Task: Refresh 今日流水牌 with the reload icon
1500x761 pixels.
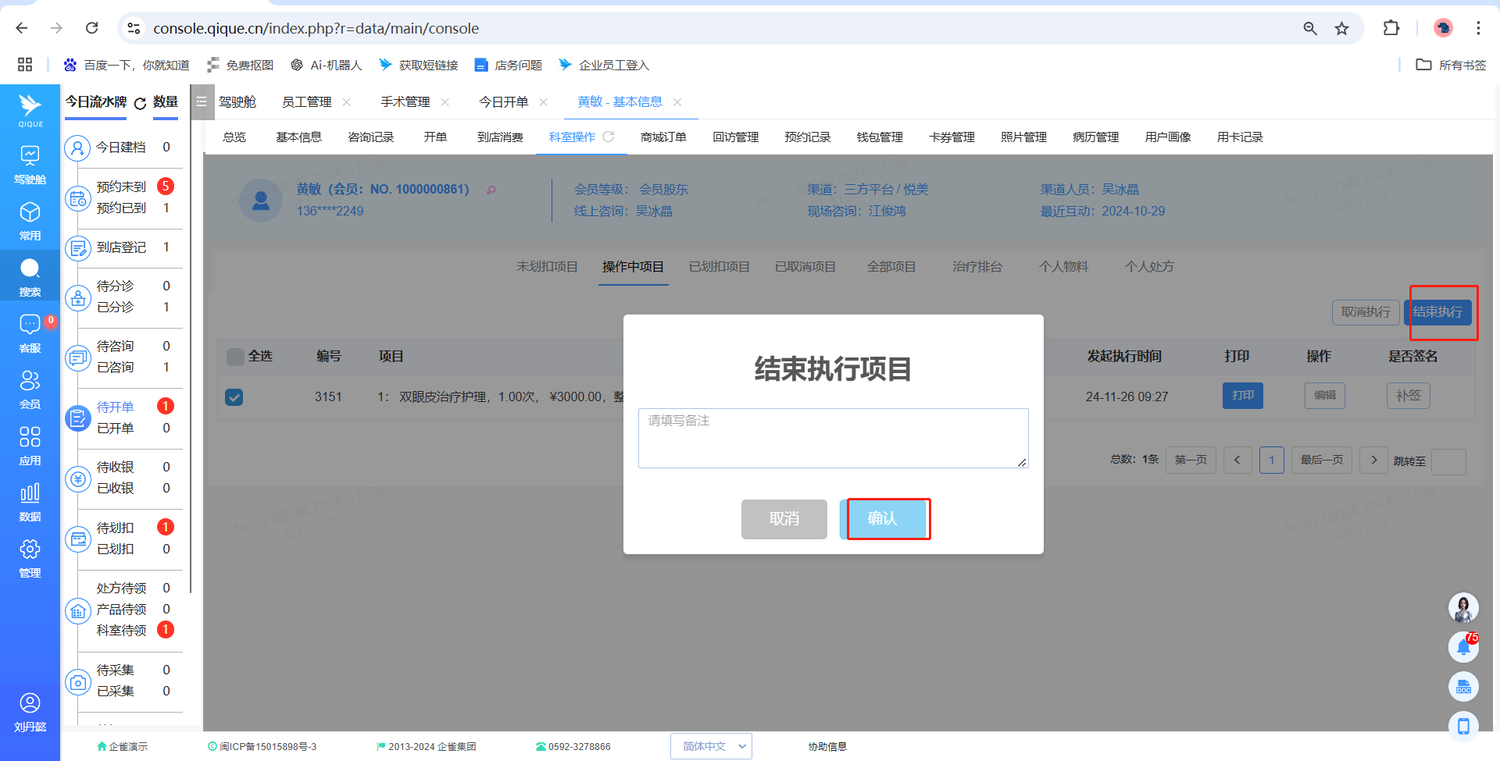Action: (x=140, y=103)
